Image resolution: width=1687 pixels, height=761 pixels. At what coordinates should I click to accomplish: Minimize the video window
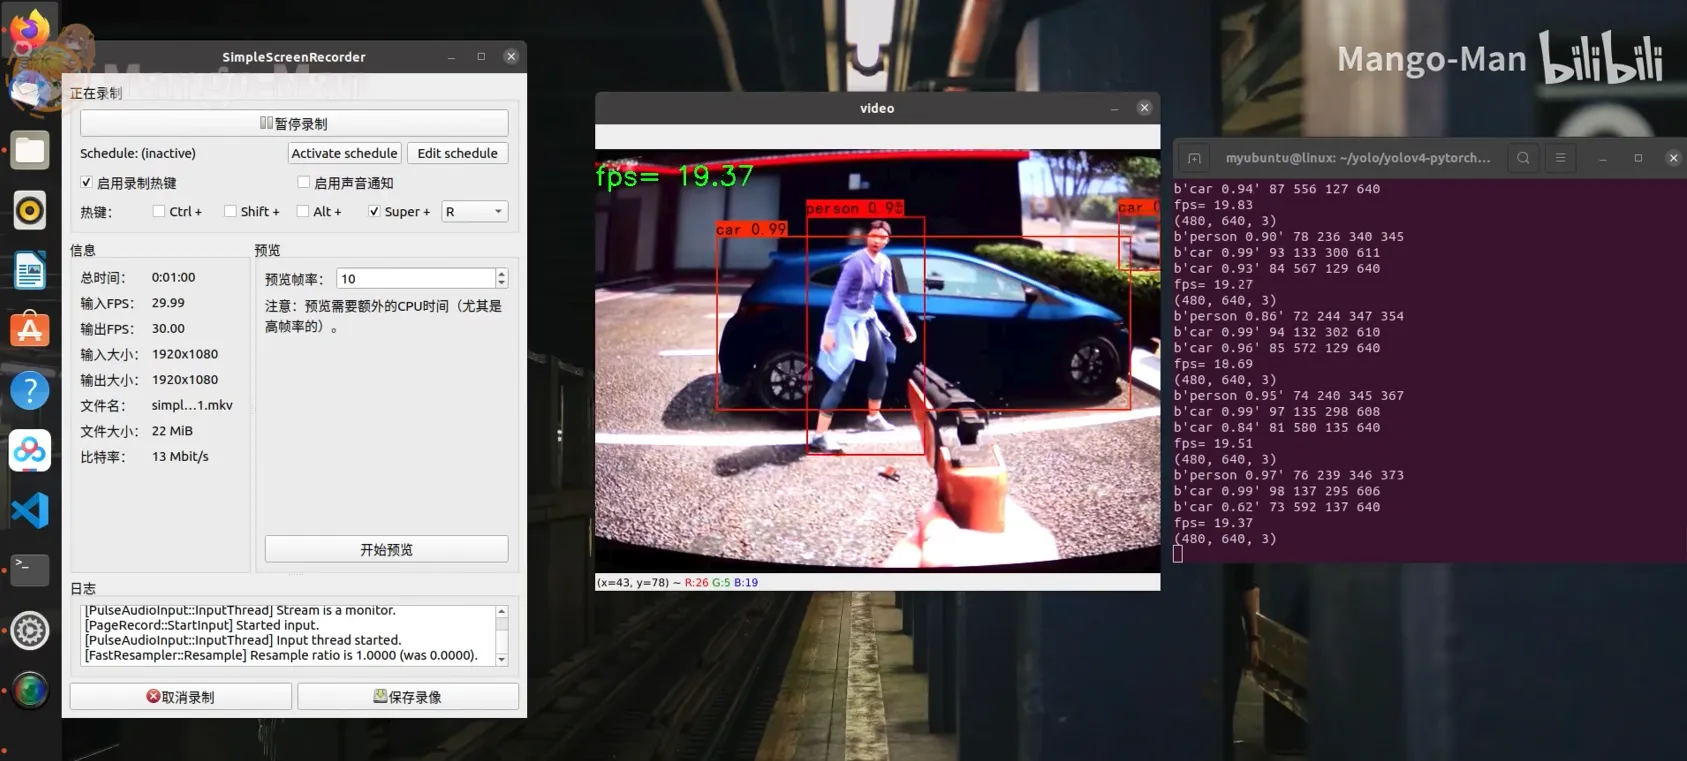1114,108
